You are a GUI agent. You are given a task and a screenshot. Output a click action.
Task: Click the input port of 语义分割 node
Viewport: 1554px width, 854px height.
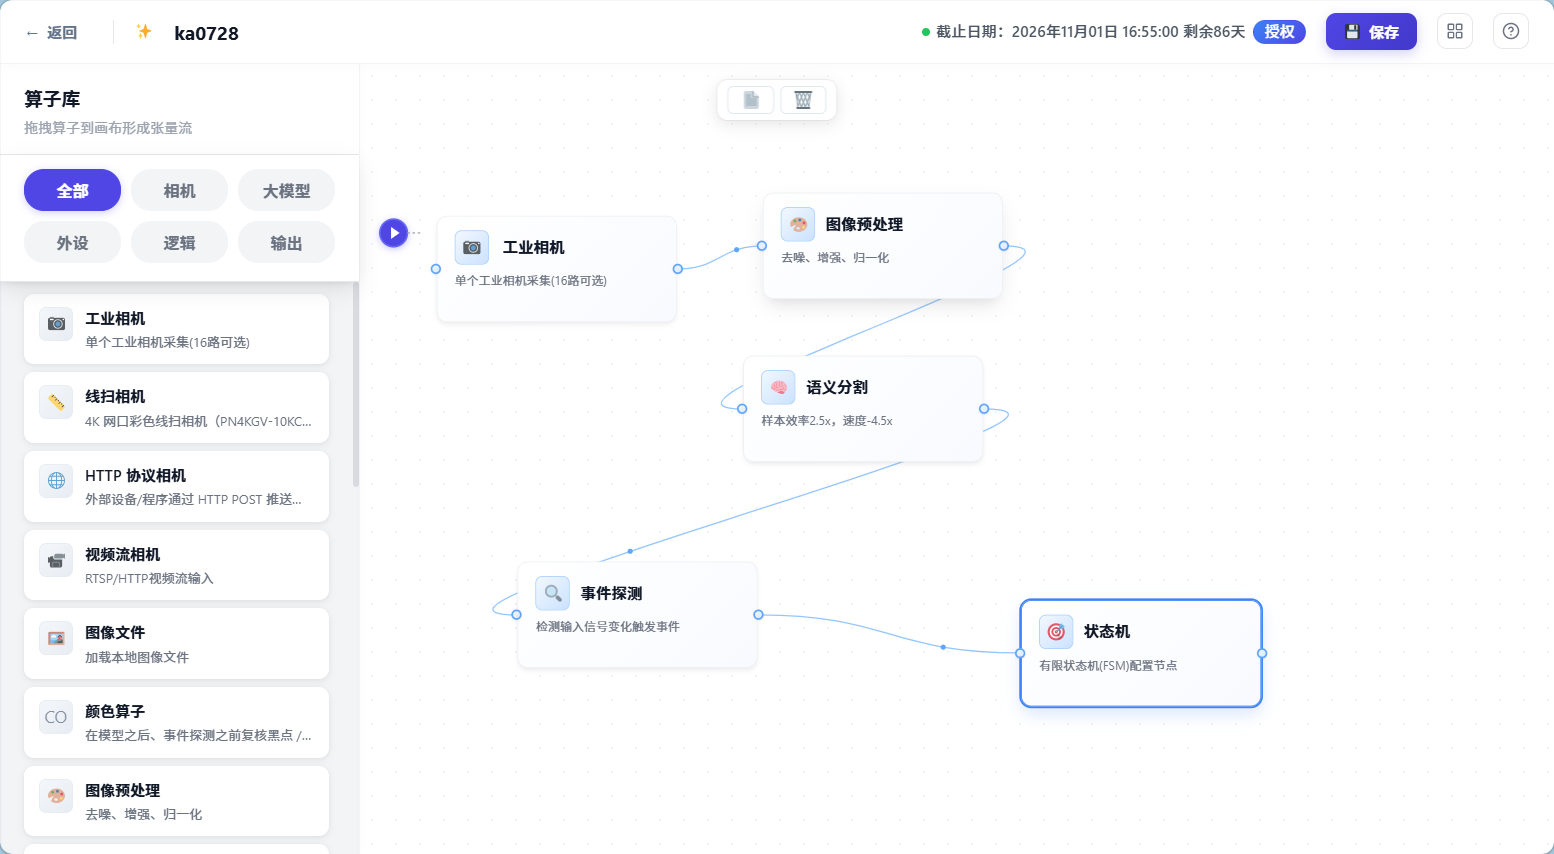(x=742, y=409)
